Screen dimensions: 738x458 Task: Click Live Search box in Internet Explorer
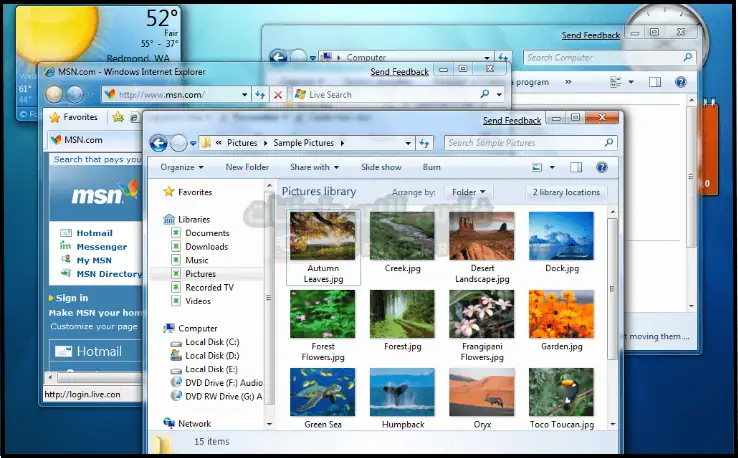pyautogui.click(x=398, y=95)
